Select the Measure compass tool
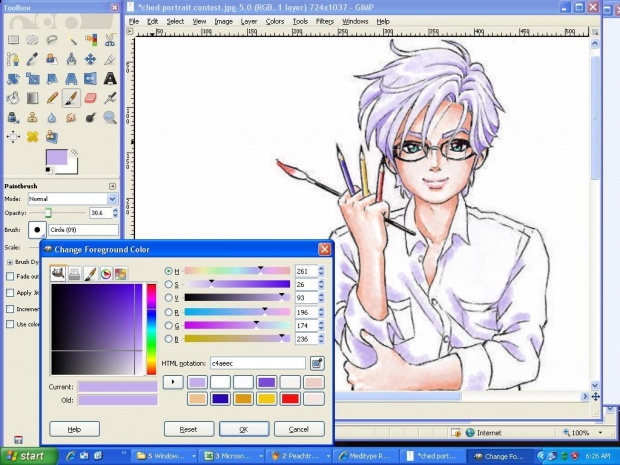The height and width of the screenshot is (465, 620). (71, 59)
